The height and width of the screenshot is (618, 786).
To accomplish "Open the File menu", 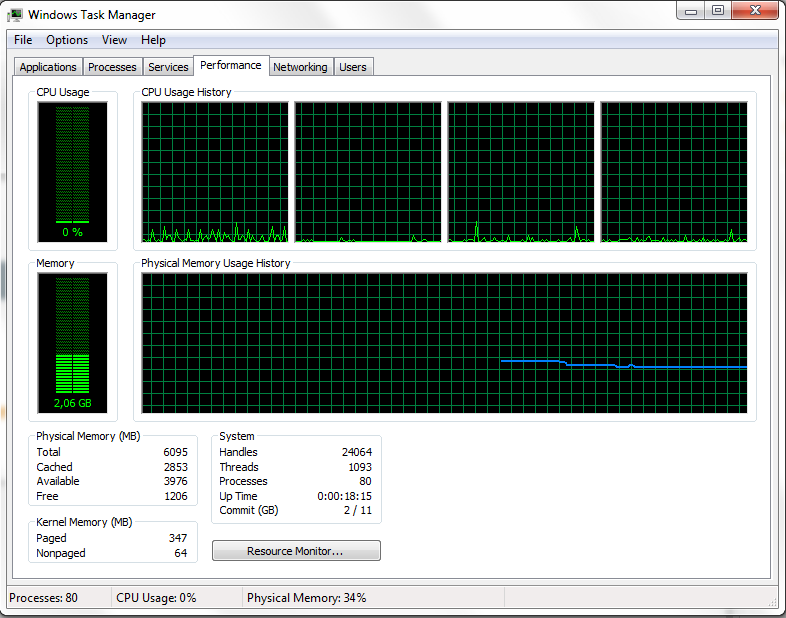I will (x=23, y=40).
